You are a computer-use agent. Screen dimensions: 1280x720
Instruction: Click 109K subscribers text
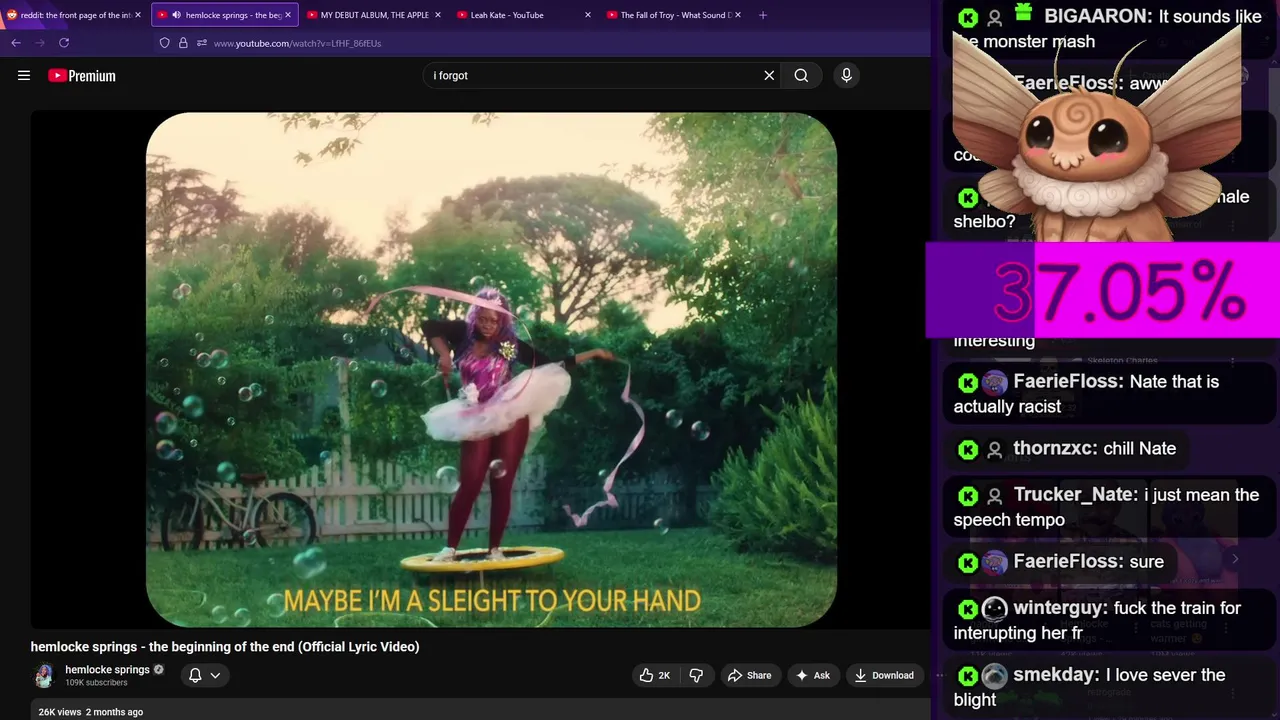pos(96,682)
